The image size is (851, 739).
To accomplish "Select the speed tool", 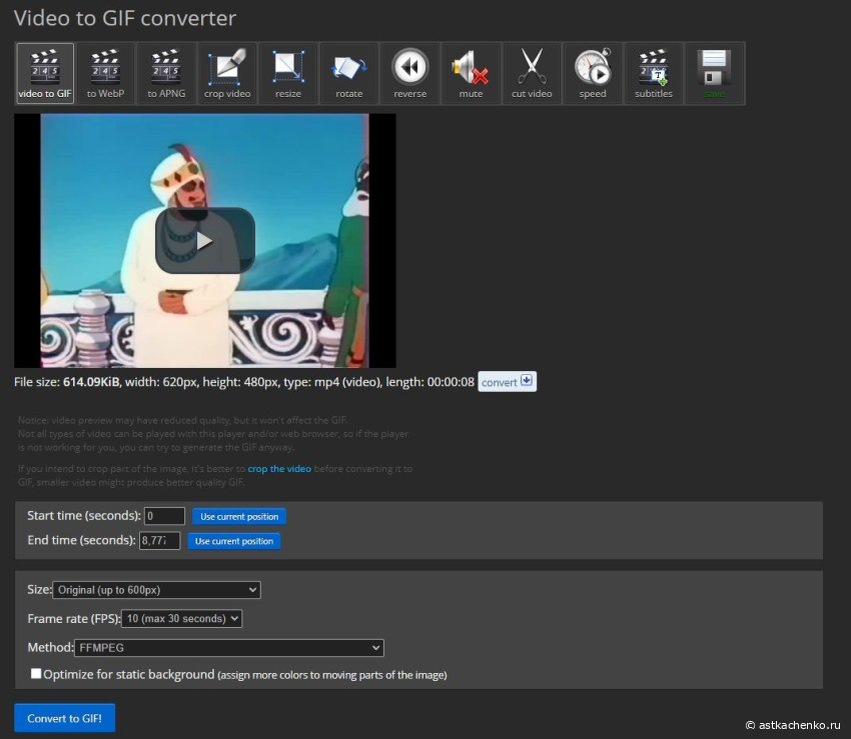I will pyautogui.click(x=592, y=73).
